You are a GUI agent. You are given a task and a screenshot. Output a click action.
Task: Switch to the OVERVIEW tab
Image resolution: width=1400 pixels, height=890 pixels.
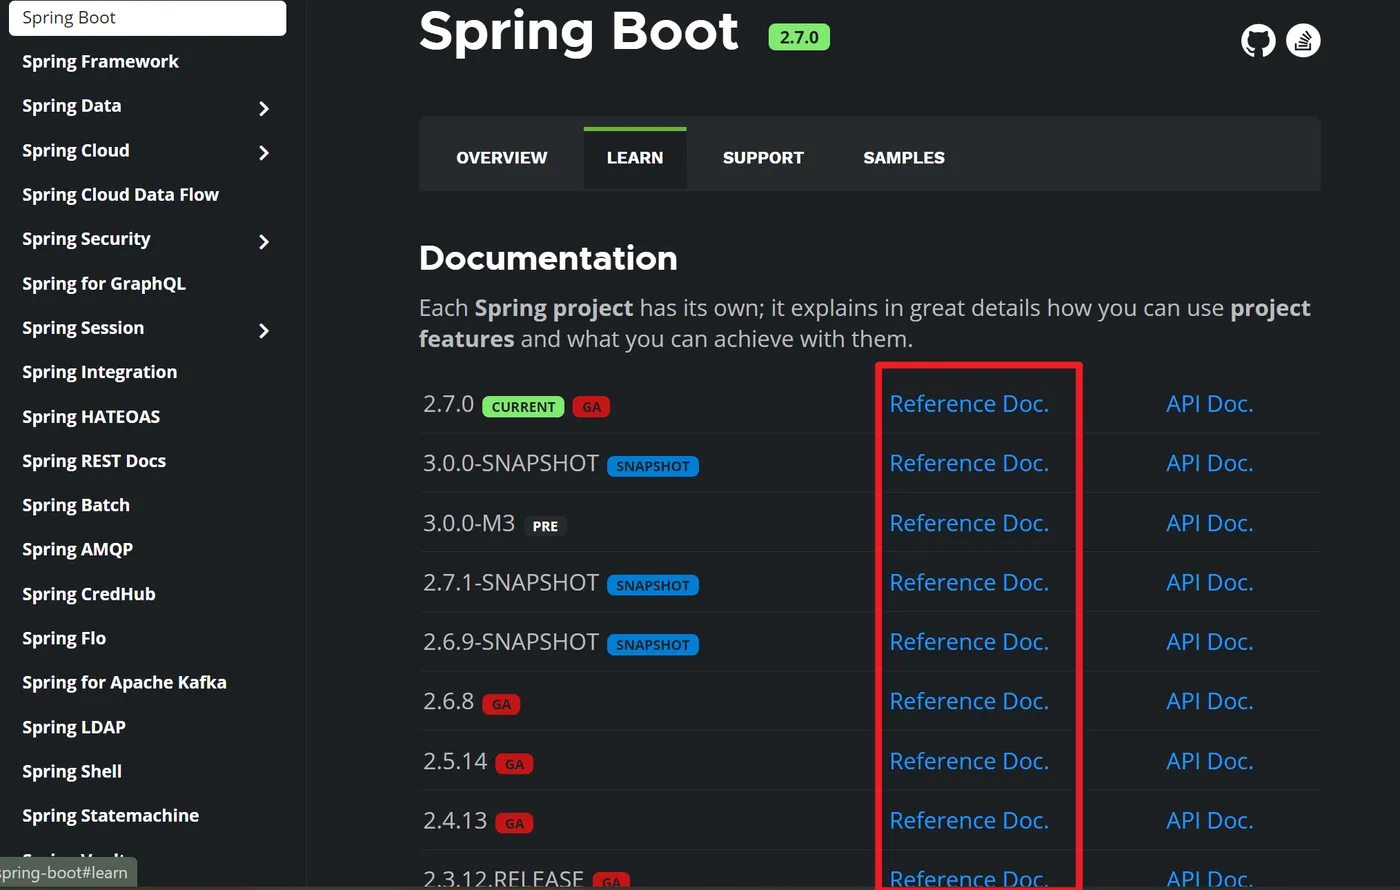[x=502, y=158]
